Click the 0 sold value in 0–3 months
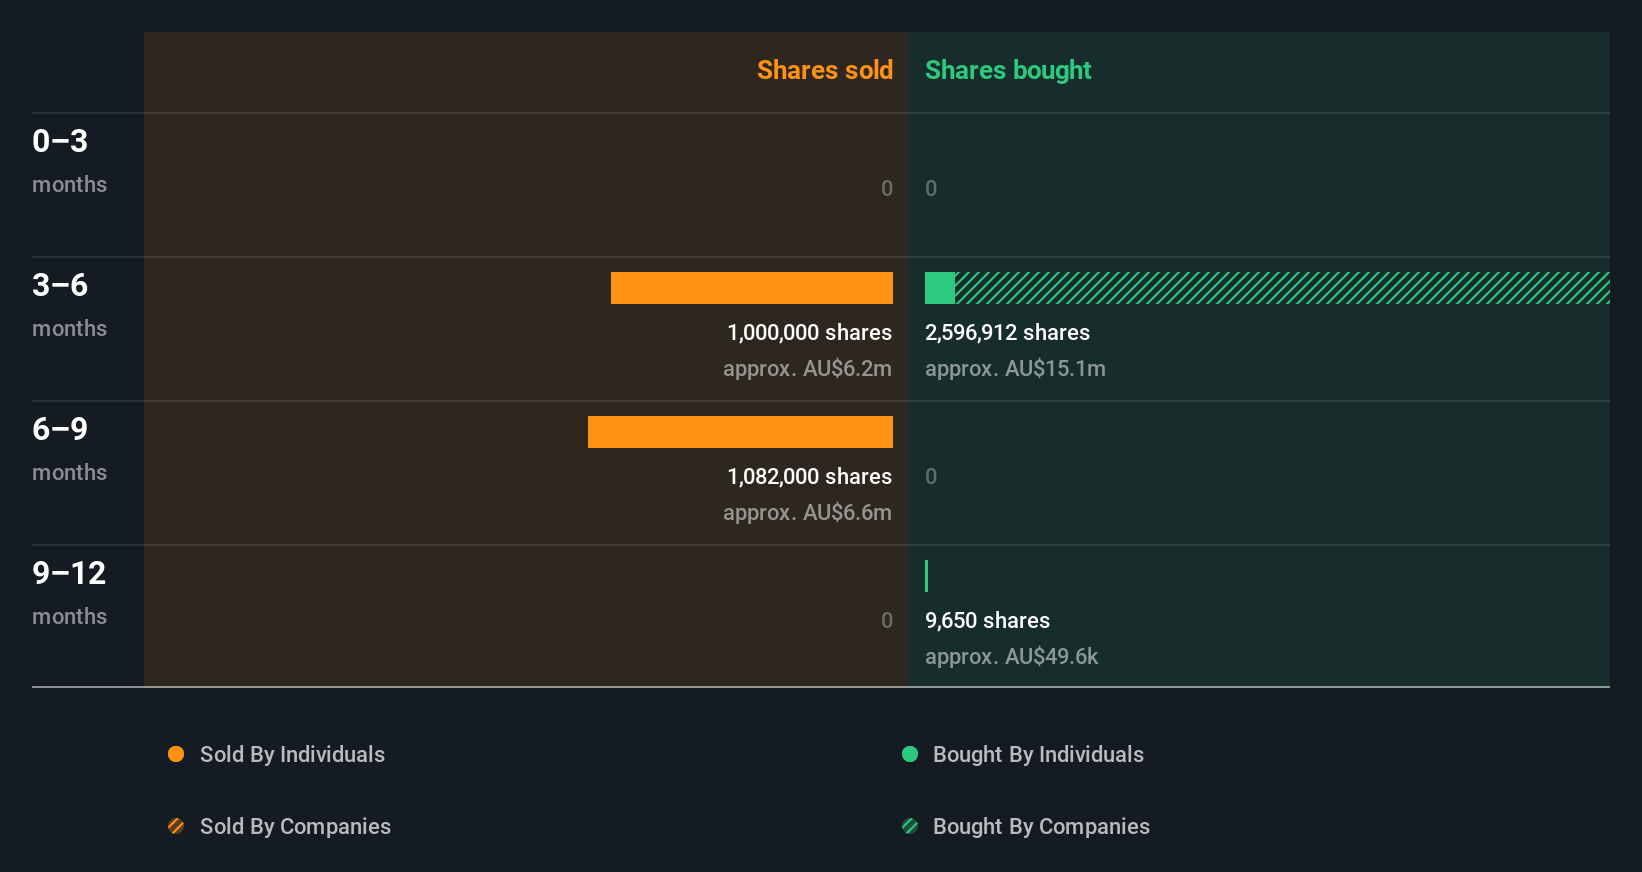The height and width of the screenshot is (872, 1642). [887, 188]
